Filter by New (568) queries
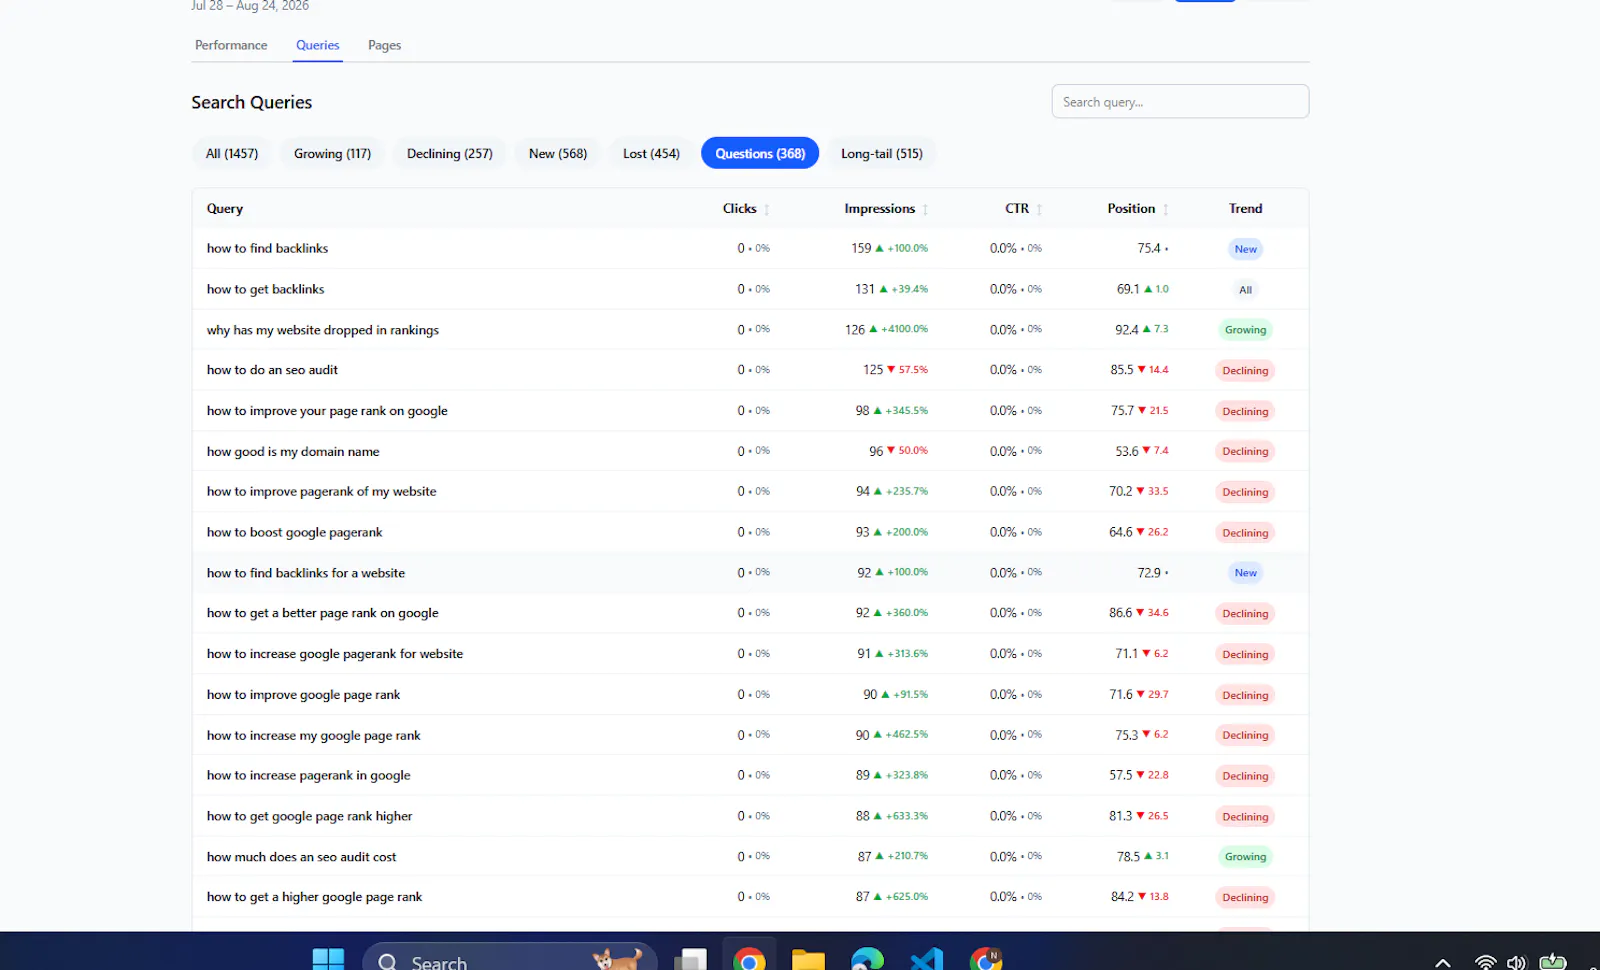Viewport: 1600px width, 970px height. (558, 153)
